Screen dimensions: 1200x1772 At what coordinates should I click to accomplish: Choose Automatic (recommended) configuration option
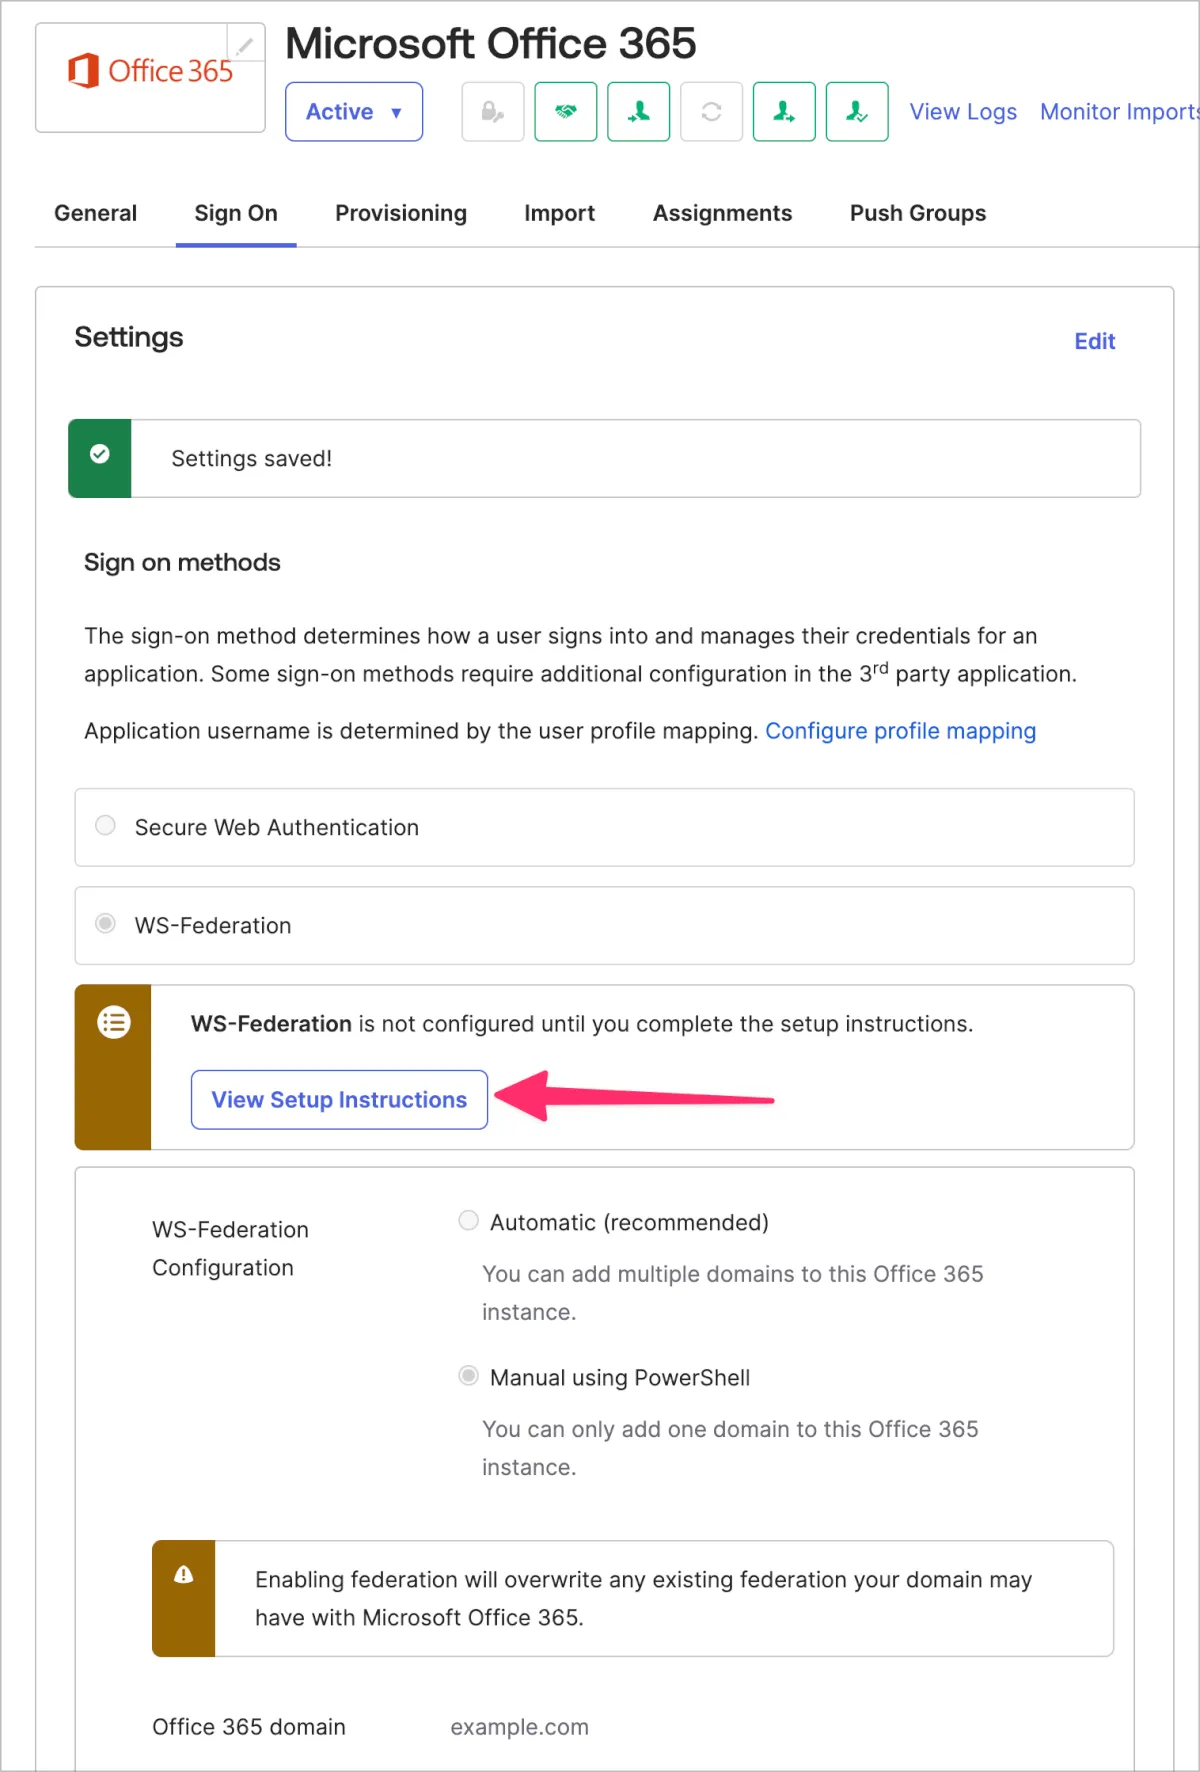coord(468,1221)
